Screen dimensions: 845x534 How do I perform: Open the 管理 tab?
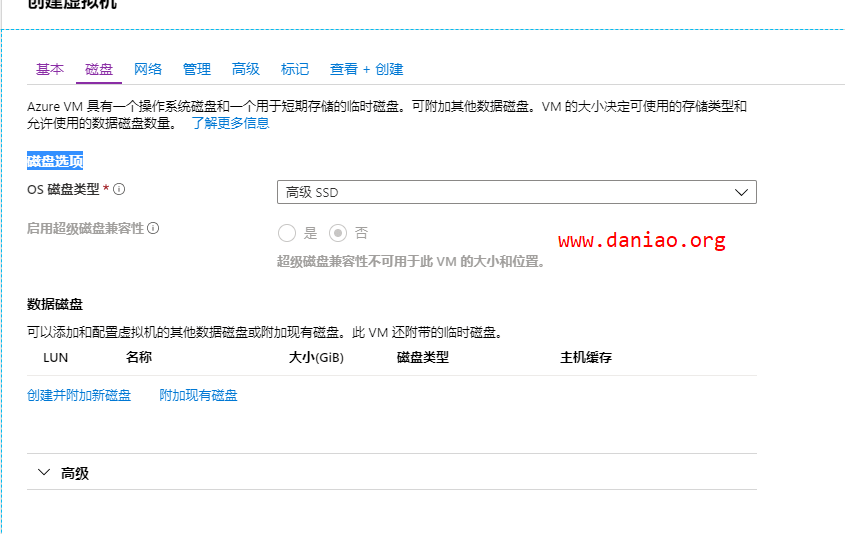coord(197,69)
